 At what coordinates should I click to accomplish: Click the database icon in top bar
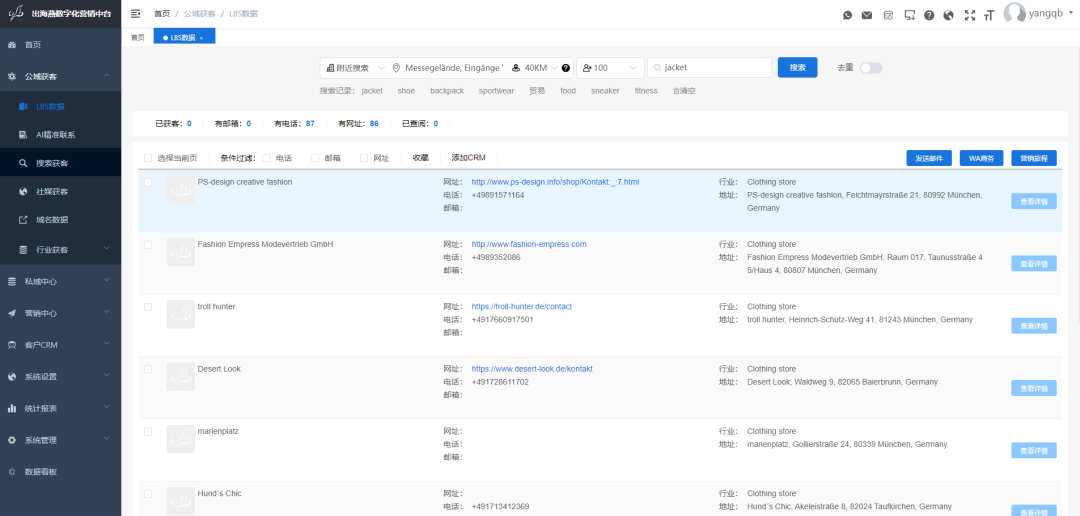(x=889, y=15)
